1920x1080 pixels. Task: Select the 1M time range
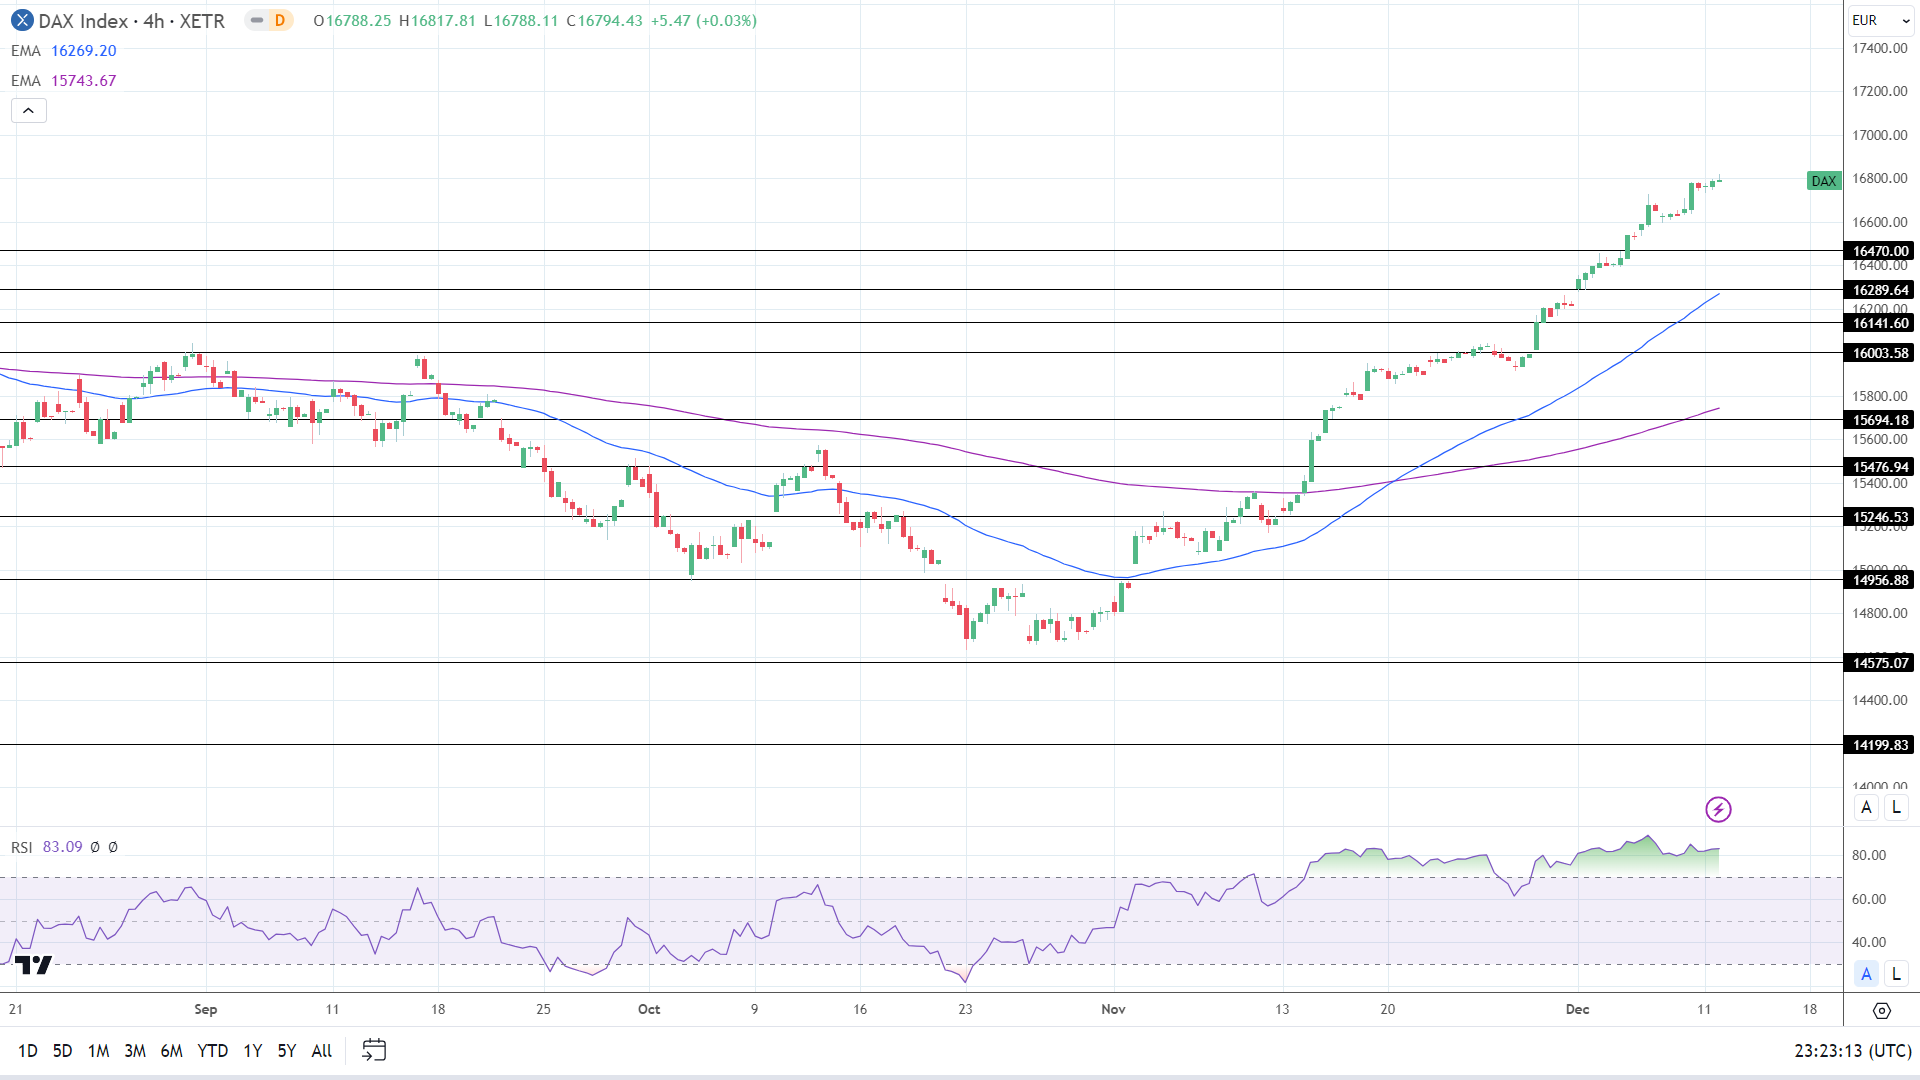98,1050
